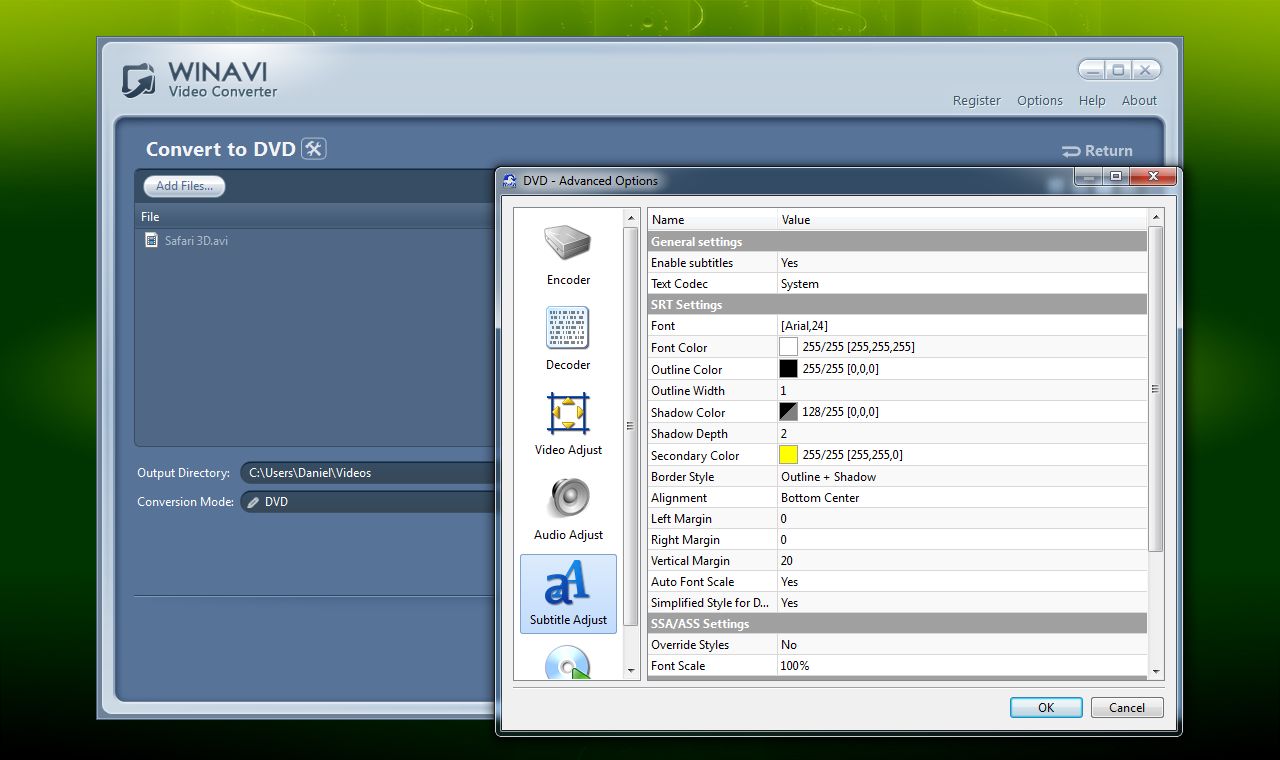The width and height of the screenshot is (1280, 760).
Task: Open the Text Codec value dropdown
Action: (962, 284)
